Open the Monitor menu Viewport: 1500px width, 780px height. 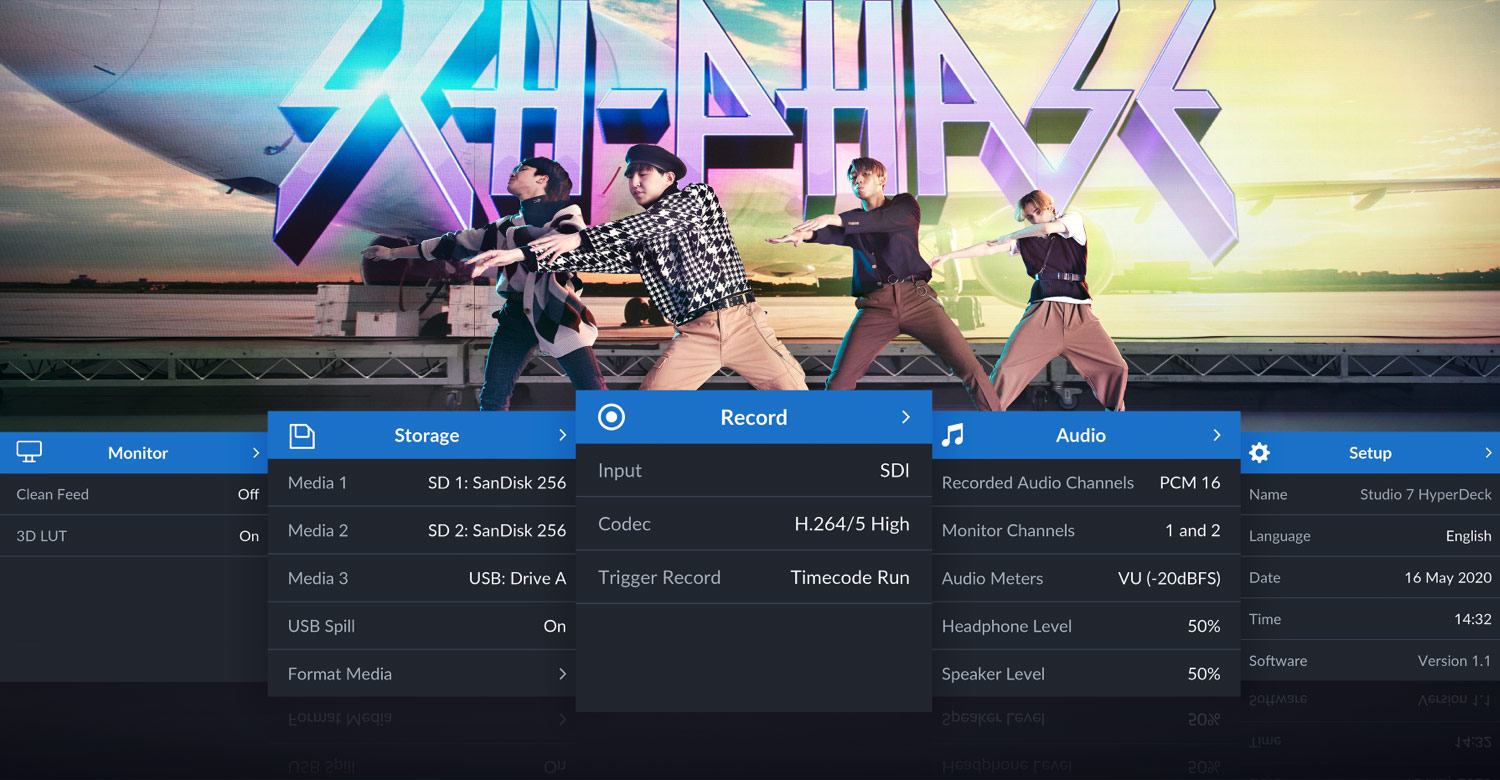pos(137,452)
